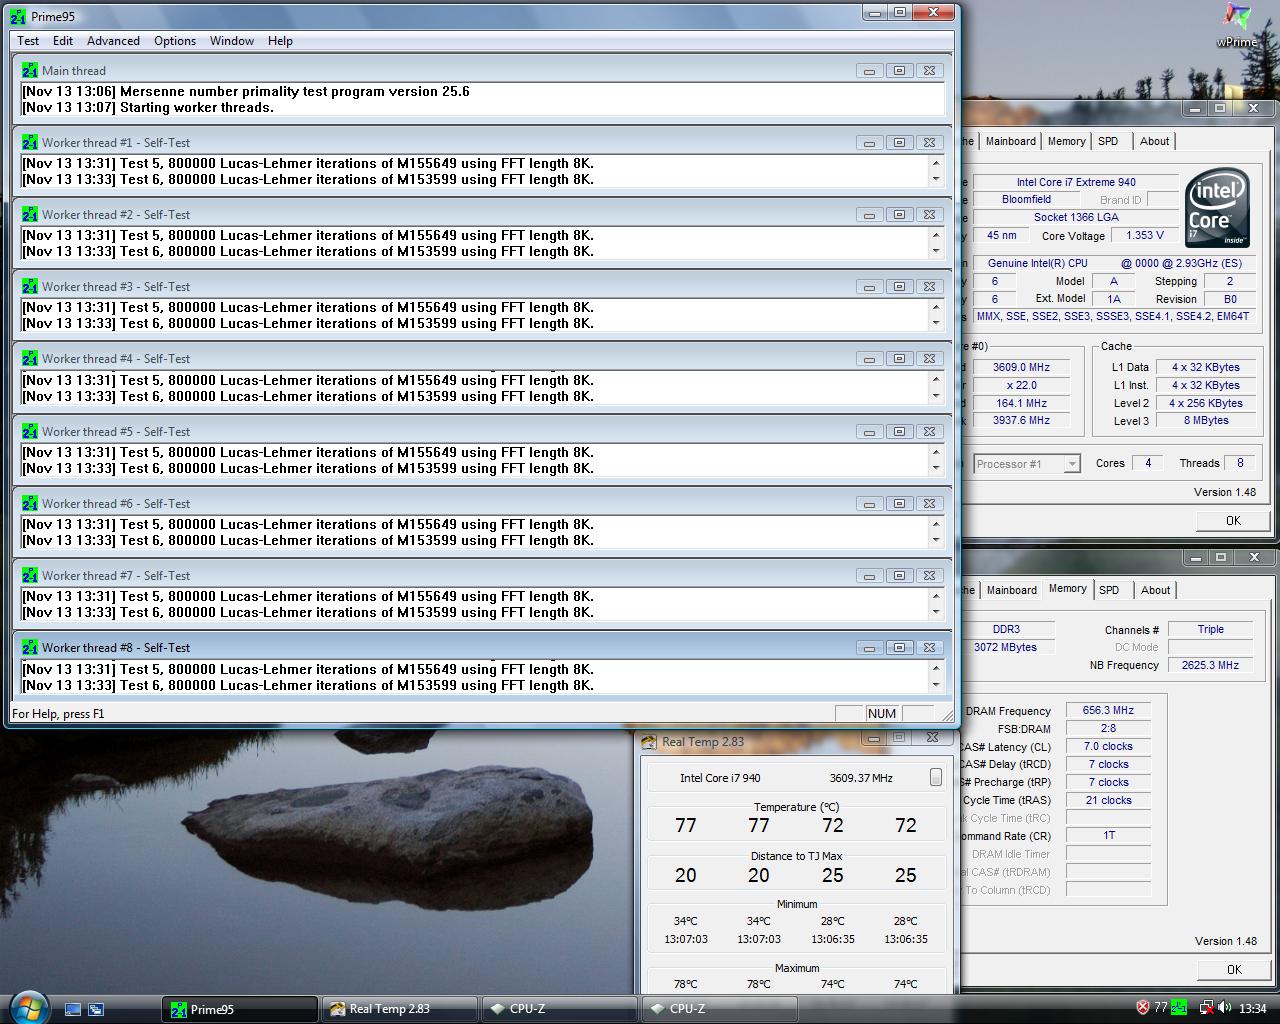Click the Main thread window icon
Screen dimensions: 1280x1024
tap(30, 71)
